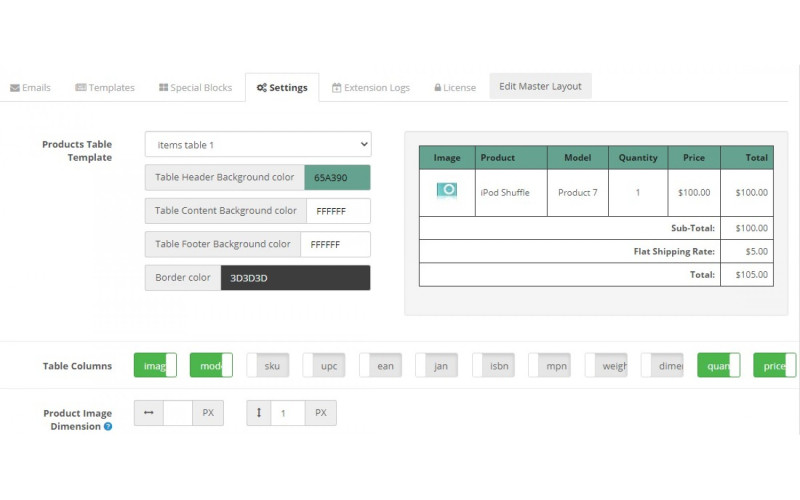800x500 pixels.
Task: Click the image height PX input field
Action: pyautogui.click(x=287, y=413)
